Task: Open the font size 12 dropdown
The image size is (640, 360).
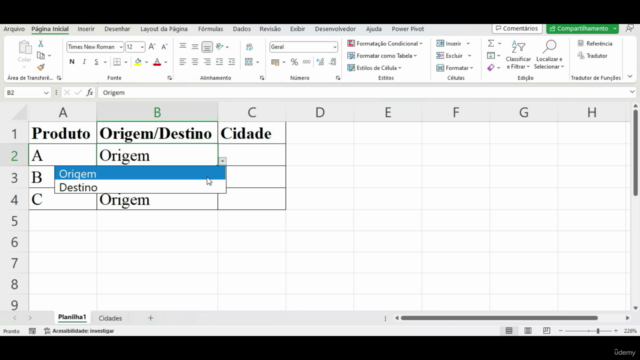Action: coord(142,47)
